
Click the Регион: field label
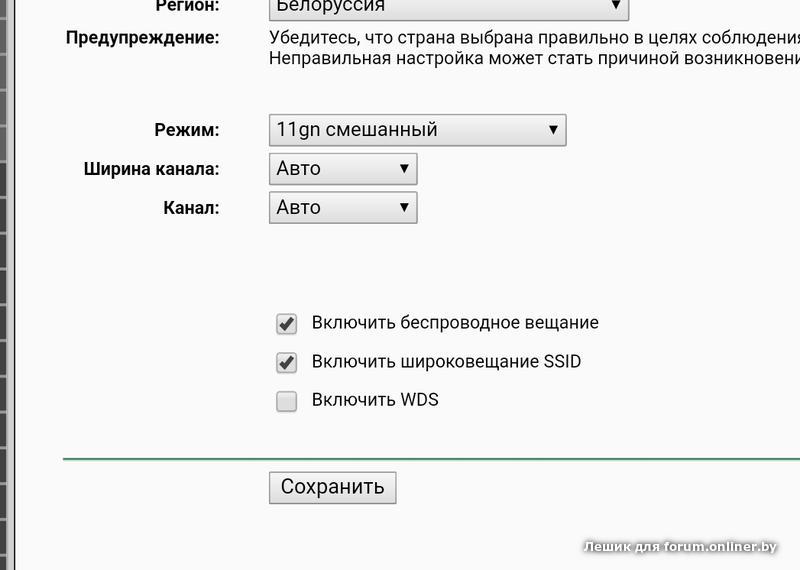pyautogui.click(x=187, y=7)
